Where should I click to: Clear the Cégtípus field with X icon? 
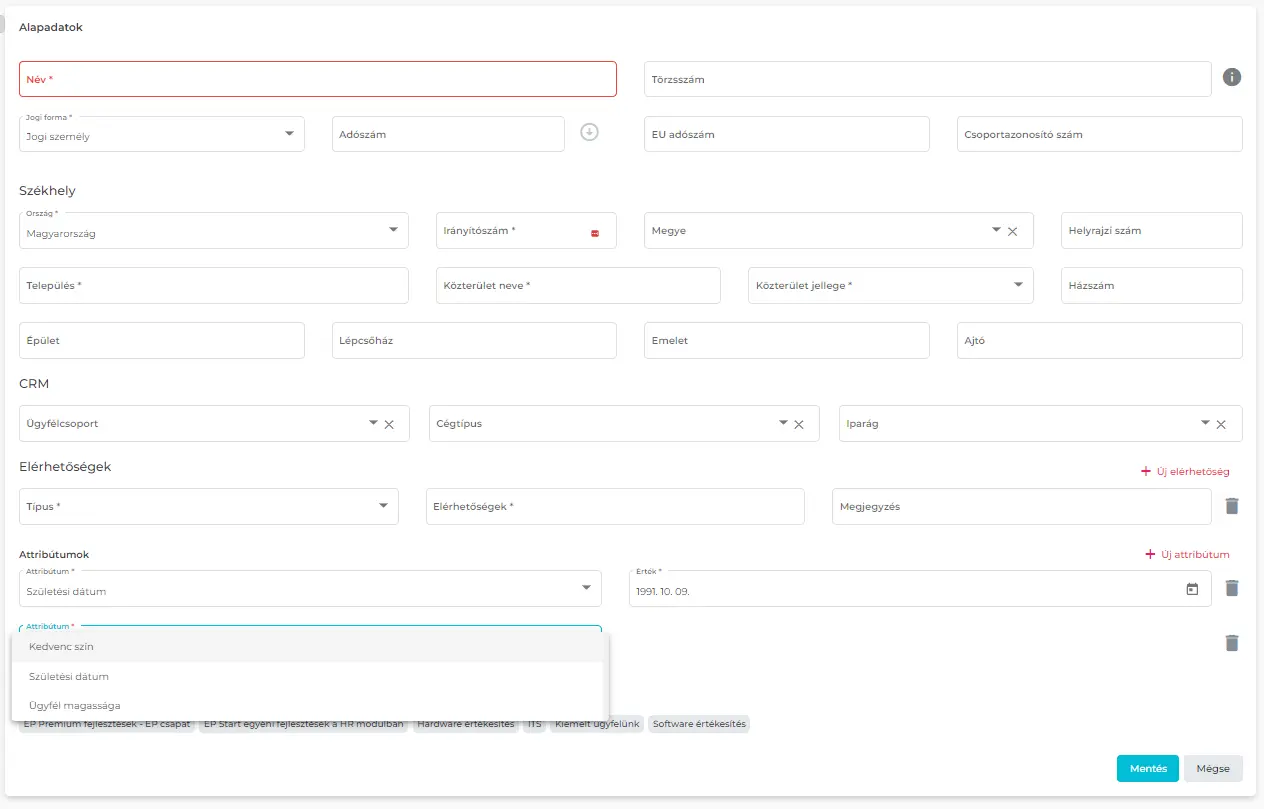(x=799, y=424)
